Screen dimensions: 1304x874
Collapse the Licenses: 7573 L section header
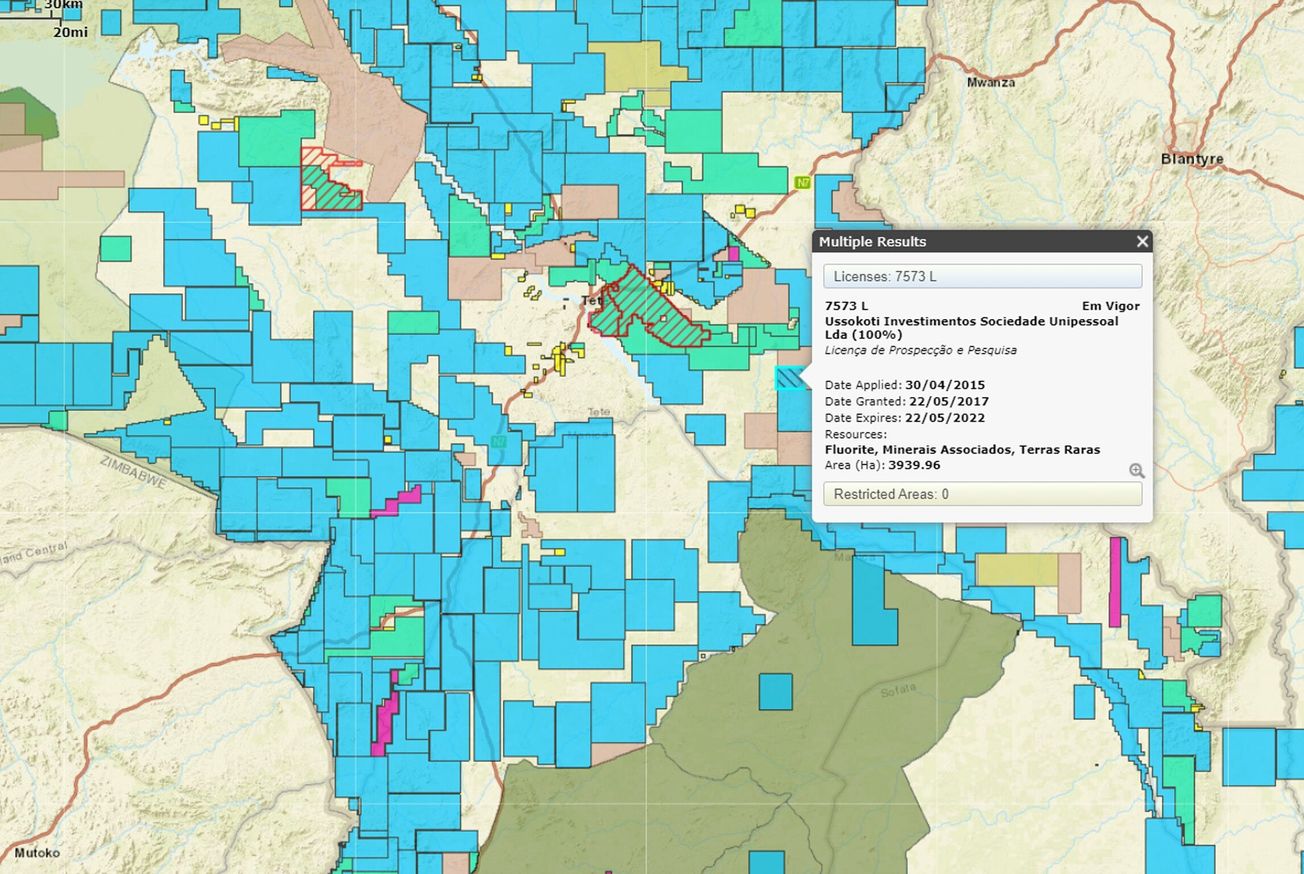click(983, 275)
